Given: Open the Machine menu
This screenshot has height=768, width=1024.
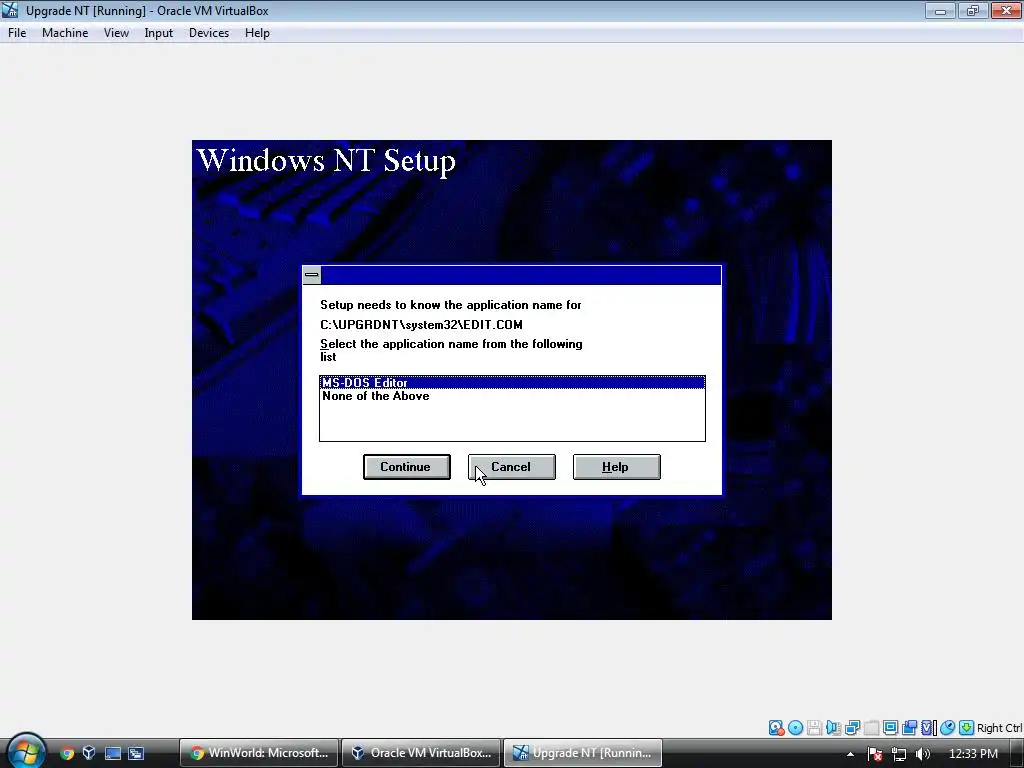Looking at the screenshot, I should pos(65,33).
